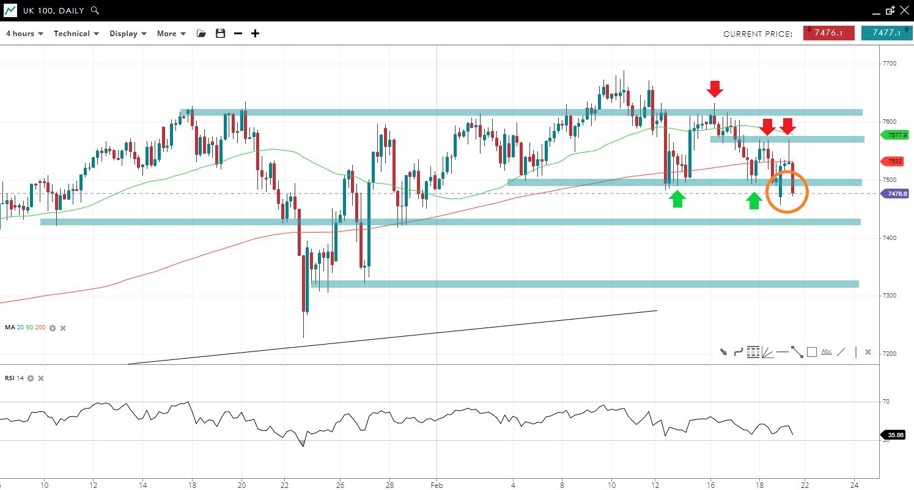Save the chart with the floppy disk icon
The width and height of the screenshot is (914, 490).
coord(220,34)
